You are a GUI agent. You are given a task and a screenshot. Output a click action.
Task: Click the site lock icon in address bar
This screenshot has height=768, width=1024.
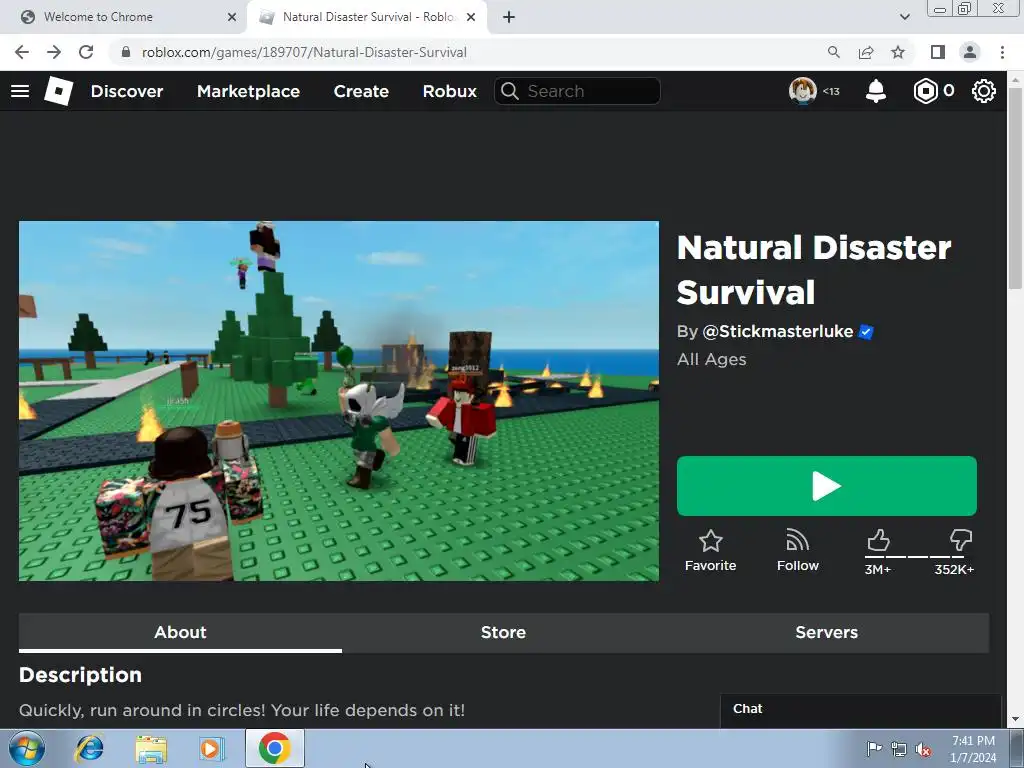point(126,52)
